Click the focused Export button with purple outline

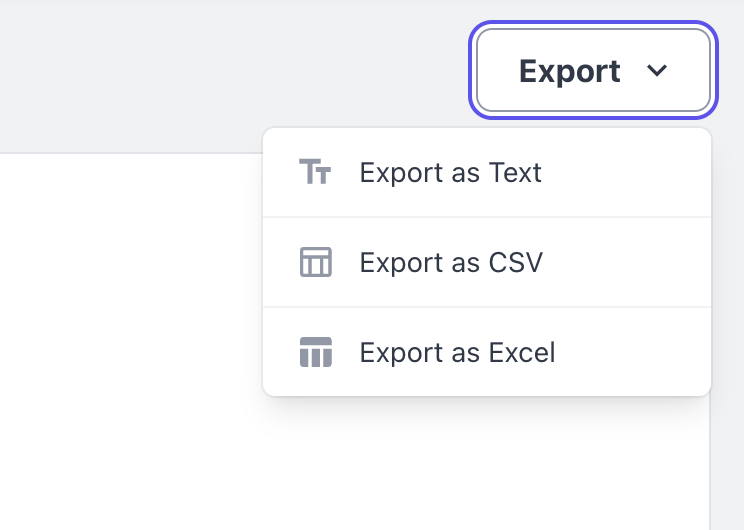[x=593, y=70]
